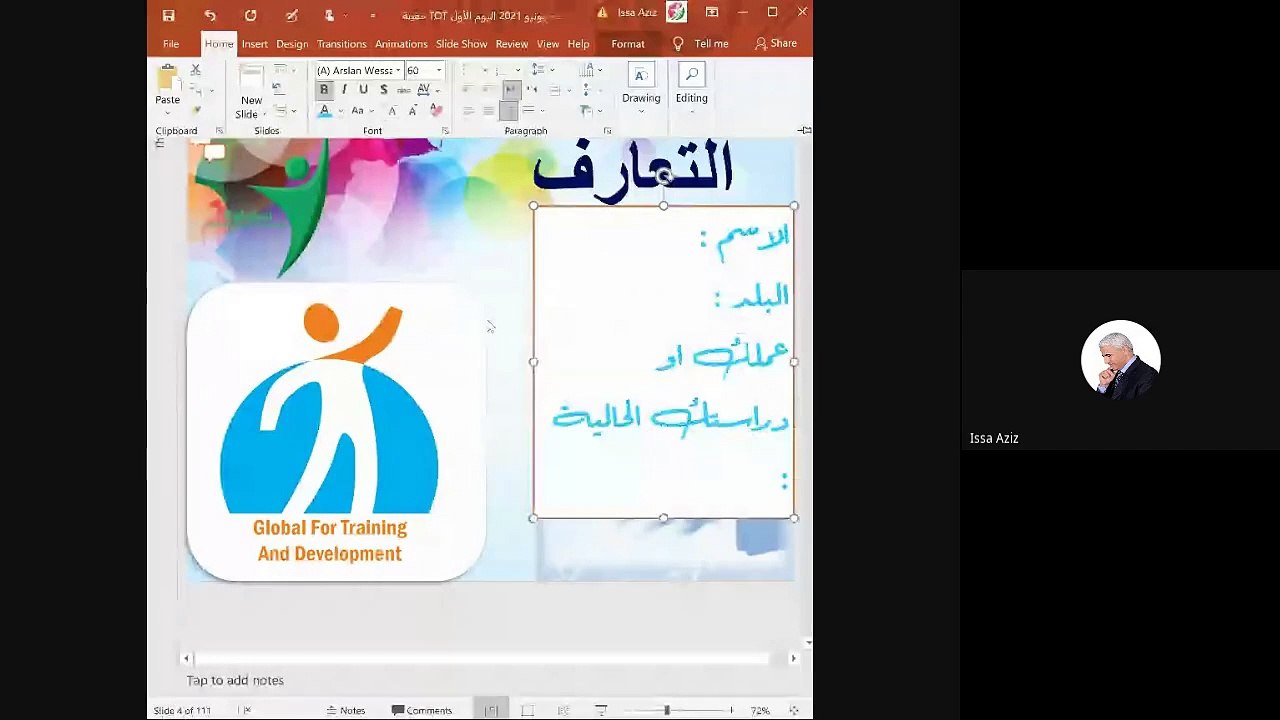
Task: Save the presentation from the quick access toolbar
Action: tap(168, 15)
